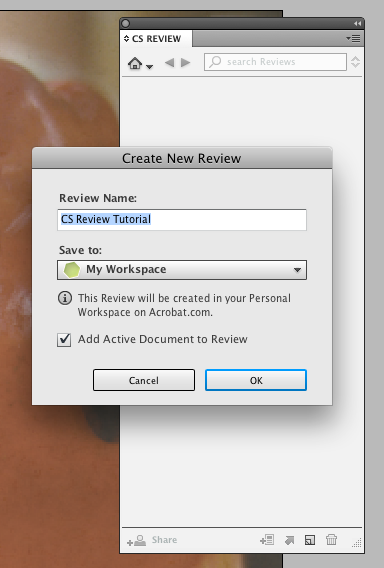Uncheck Add Active Document to Review
The width and height of the screenshot is (384, 568).
click(64, 340)
